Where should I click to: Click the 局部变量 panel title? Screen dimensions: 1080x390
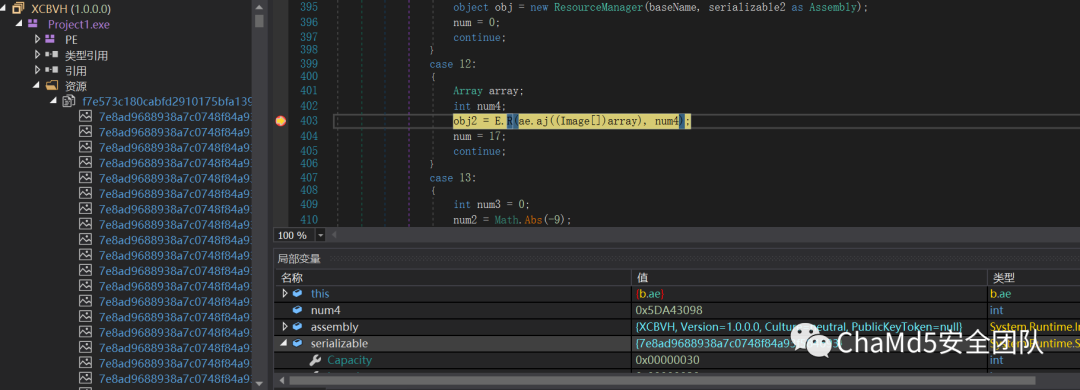coord(299,259)
